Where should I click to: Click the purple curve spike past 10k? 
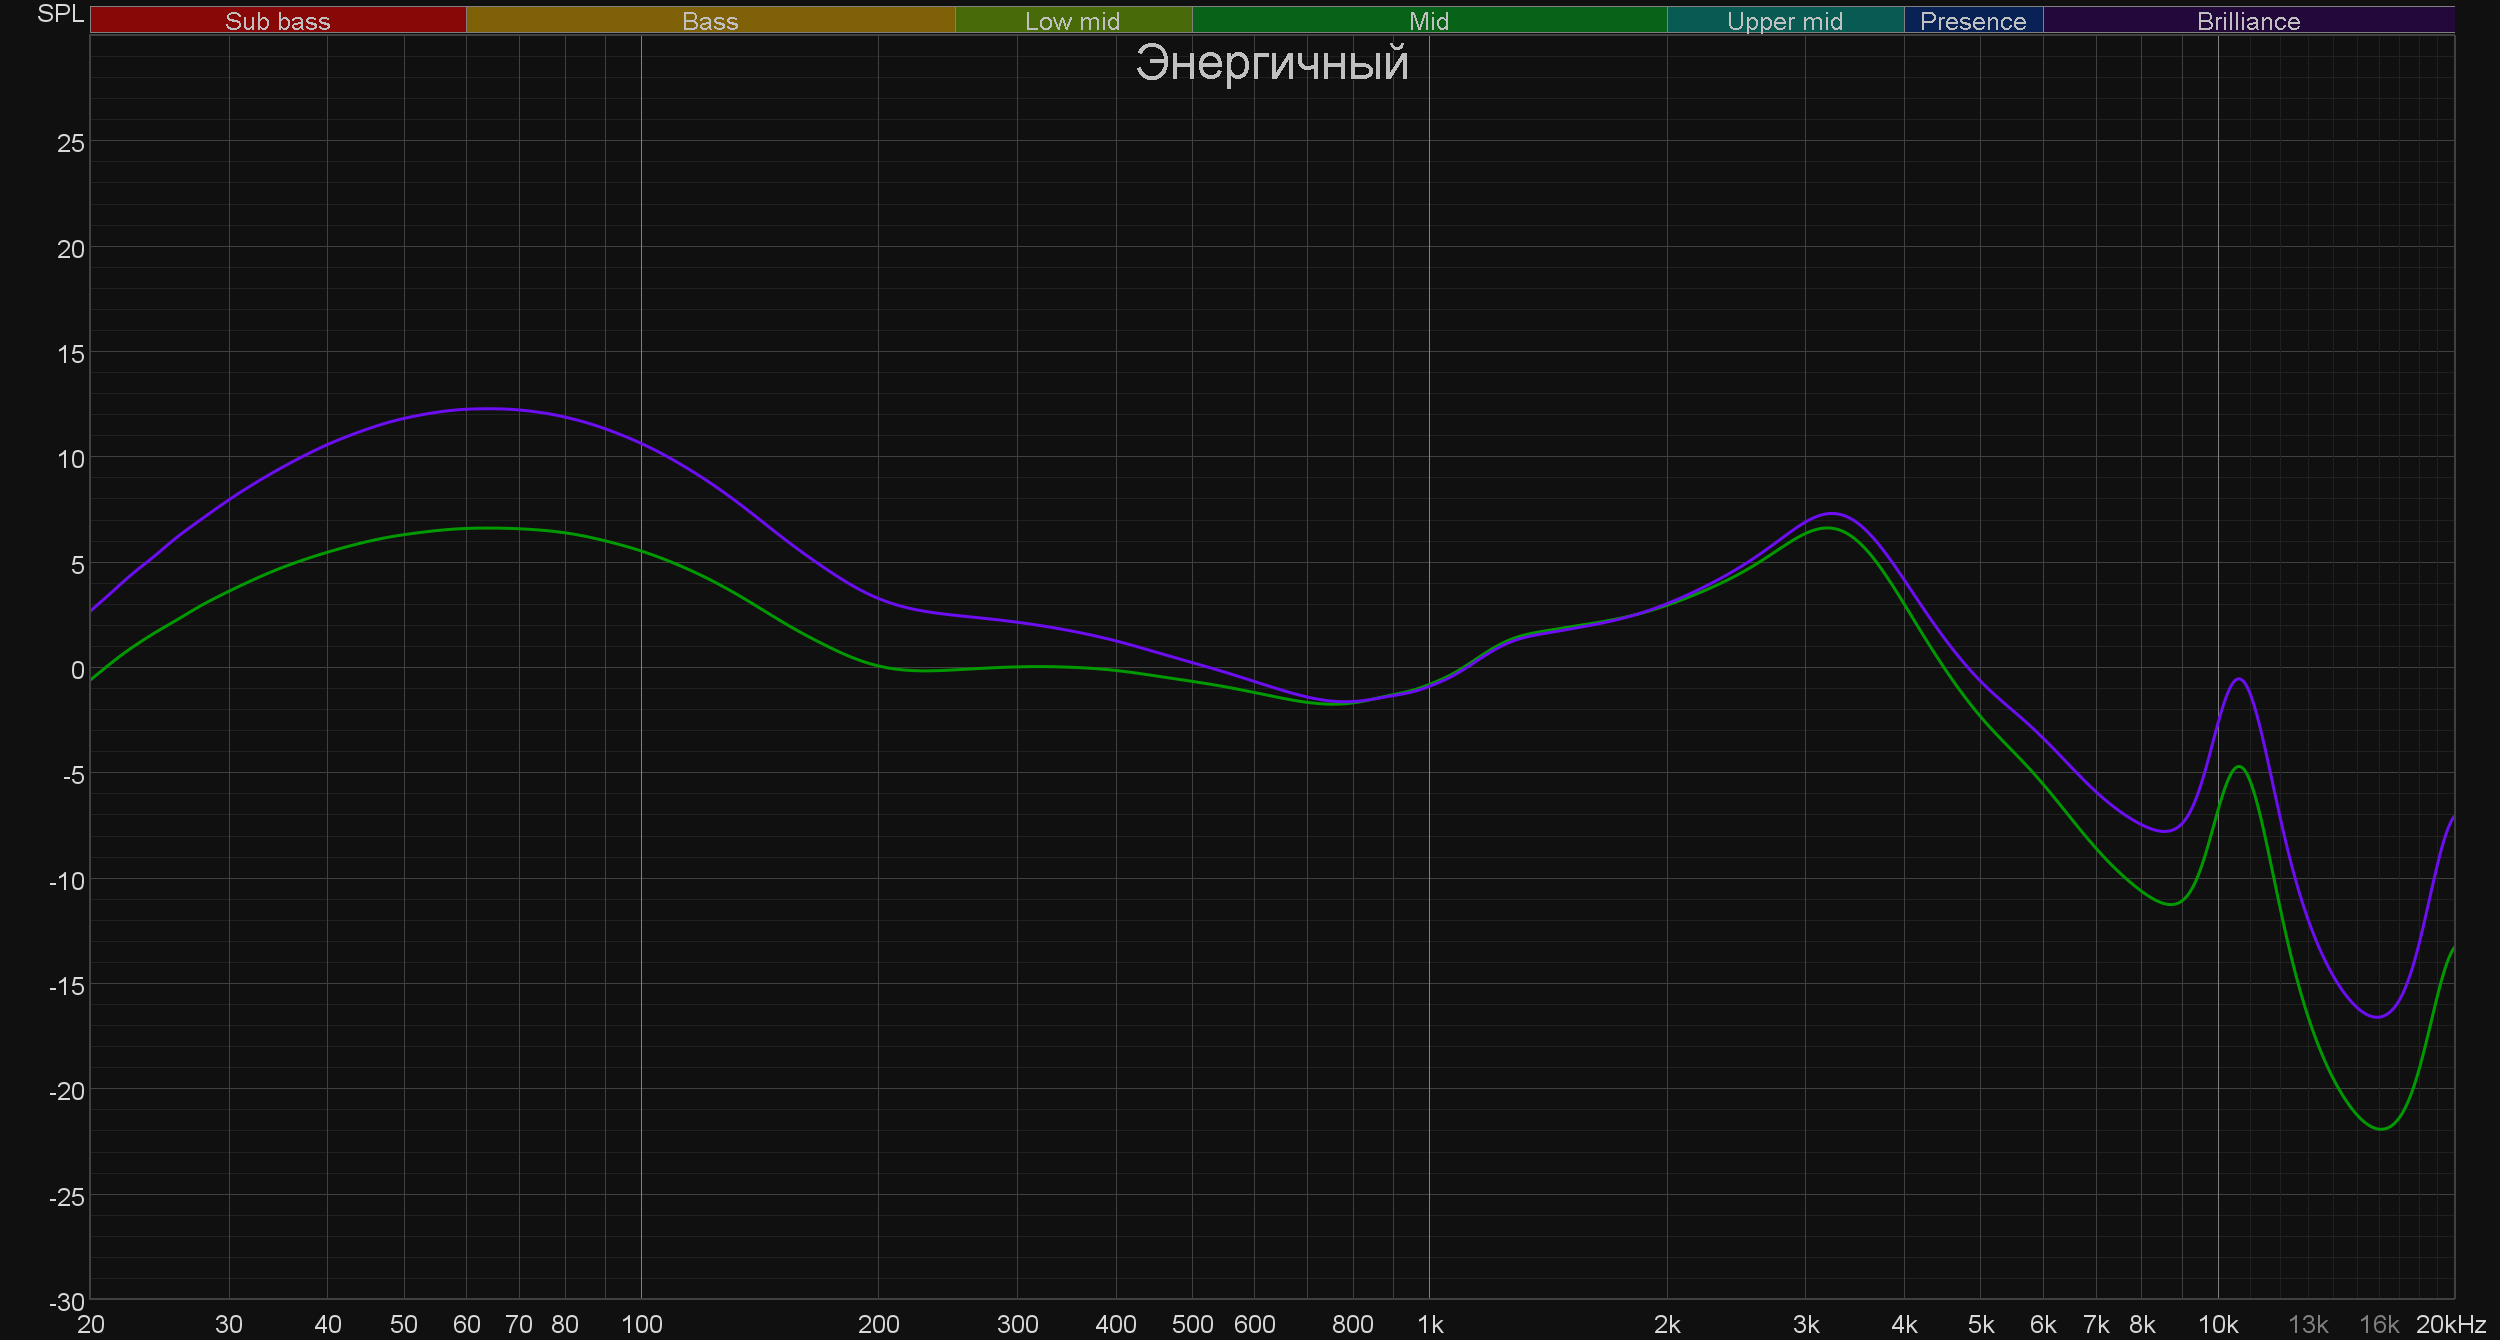[2239, 680]
